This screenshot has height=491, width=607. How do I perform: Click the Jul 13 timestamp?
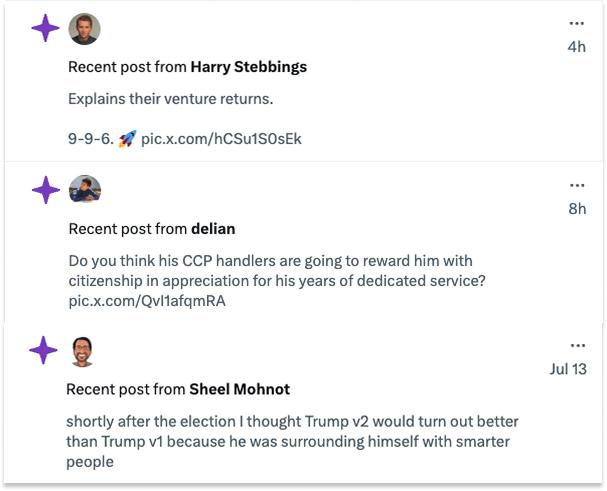[568, 369]
